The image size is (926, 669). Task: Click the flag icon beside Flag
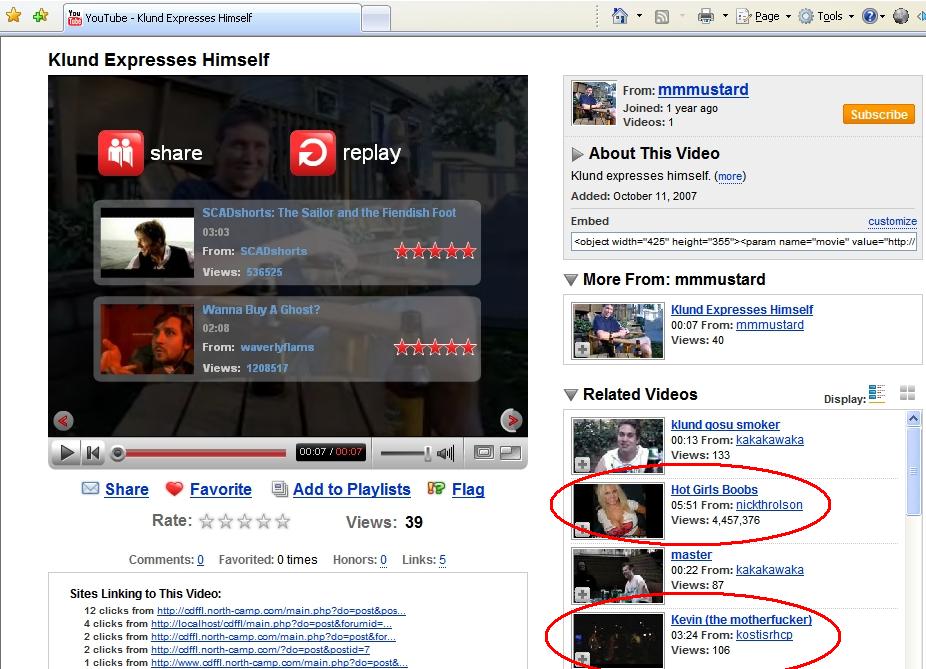click(x=436, y=488)
